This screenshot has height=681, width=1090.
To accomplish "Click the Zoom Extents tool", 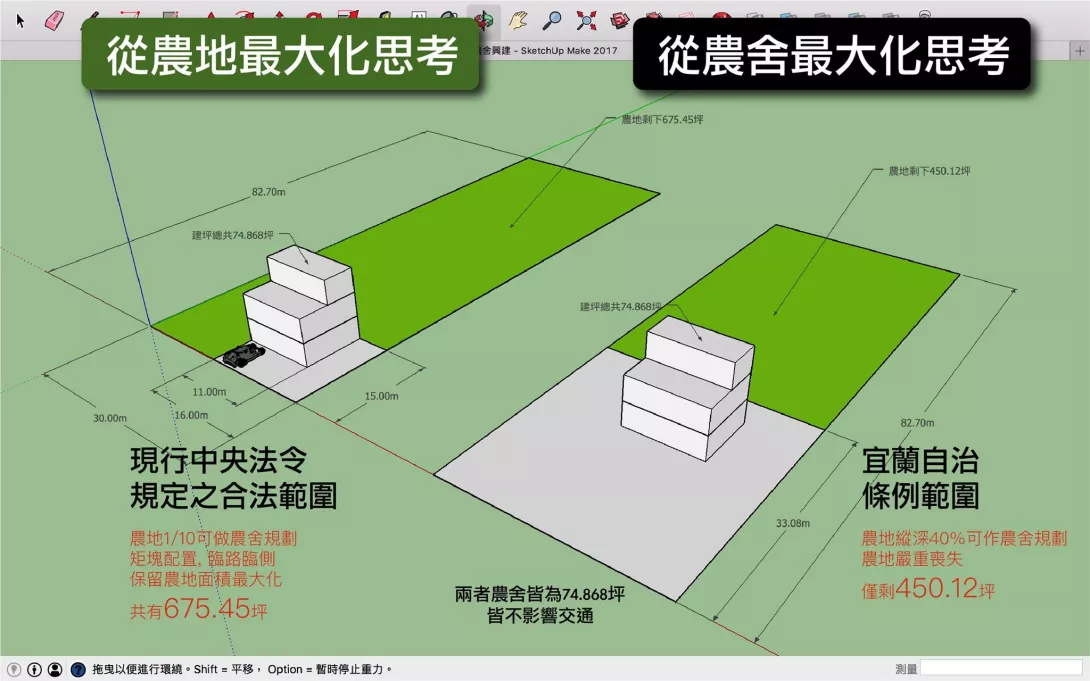I will coord(586,20).
